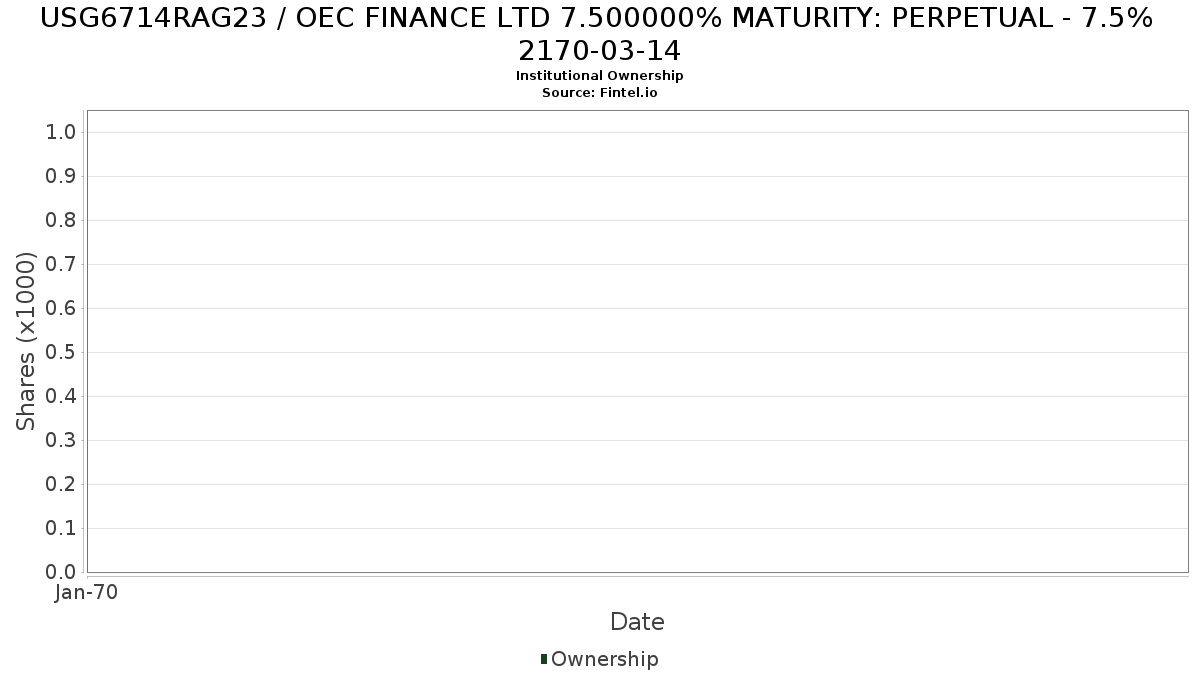
Task: Toggle the Ownership series legend label
Action: (604, 659)
